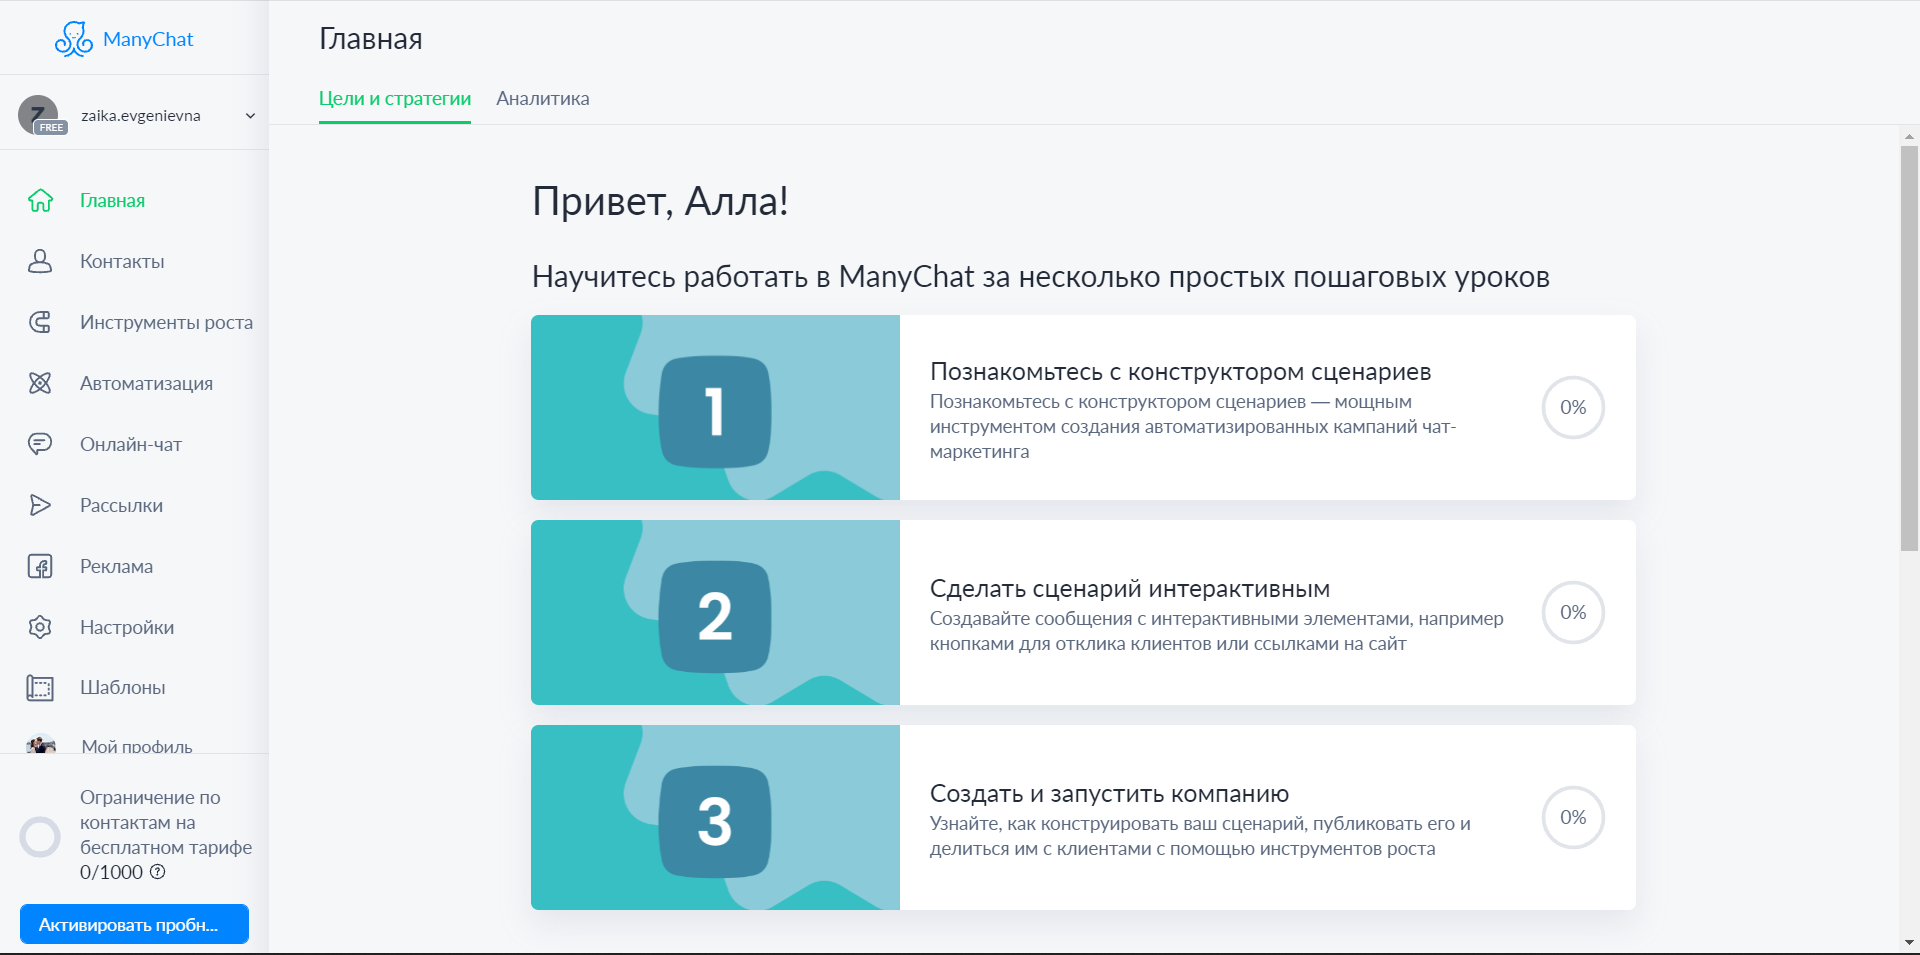The height and width of the screenshot is (955, 1920).
Task: Click the Инструменты роста magnet icon
Action: (40, 322)
